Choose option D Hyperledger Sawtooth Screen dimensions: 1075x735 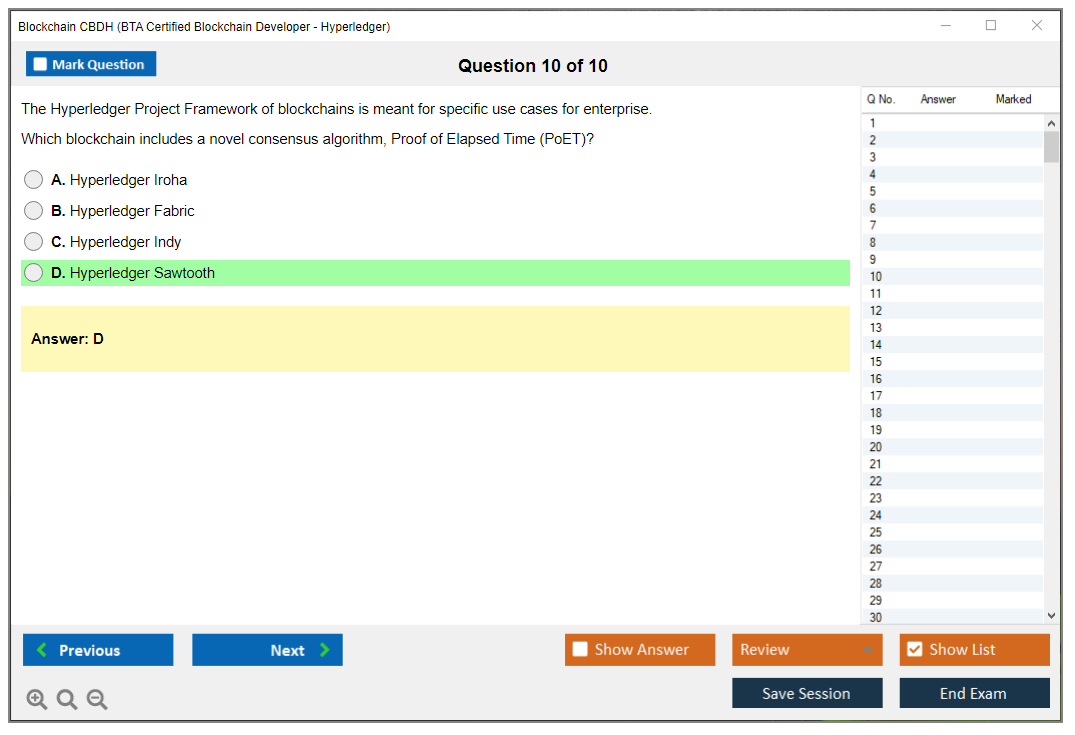(34, 273)
